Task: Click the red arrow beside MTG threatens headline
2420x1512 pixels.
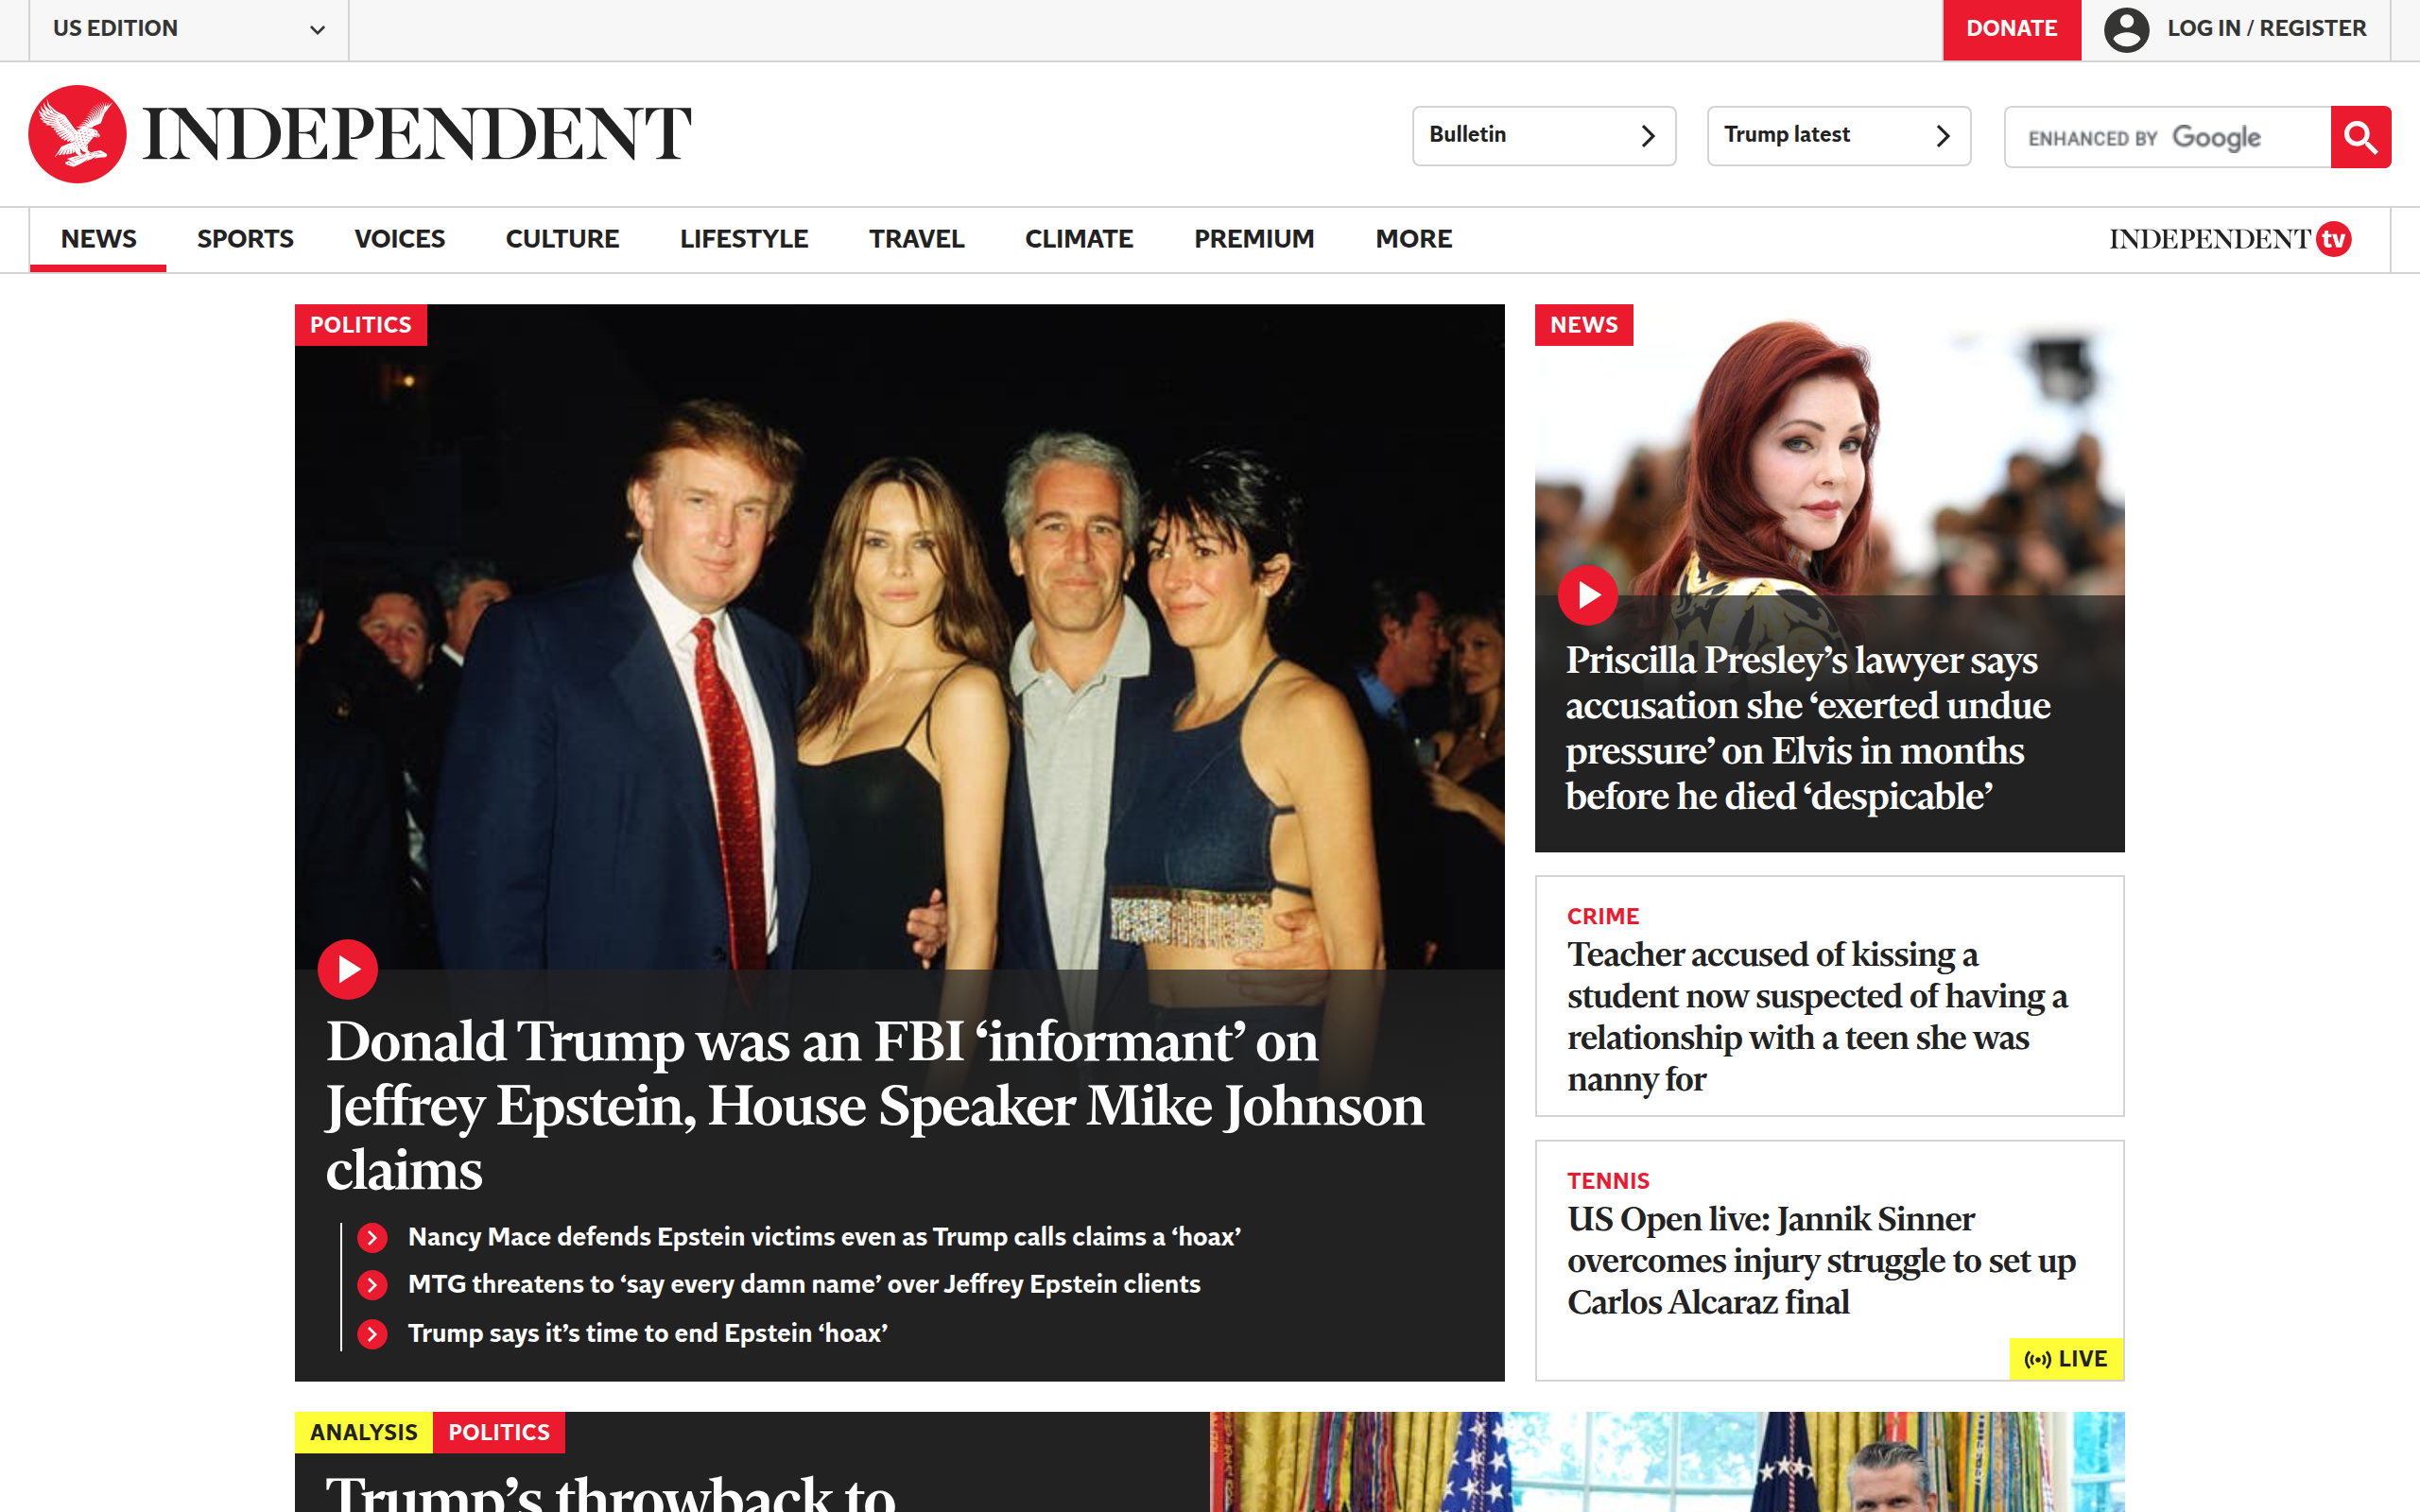Action: (372, 1285)
